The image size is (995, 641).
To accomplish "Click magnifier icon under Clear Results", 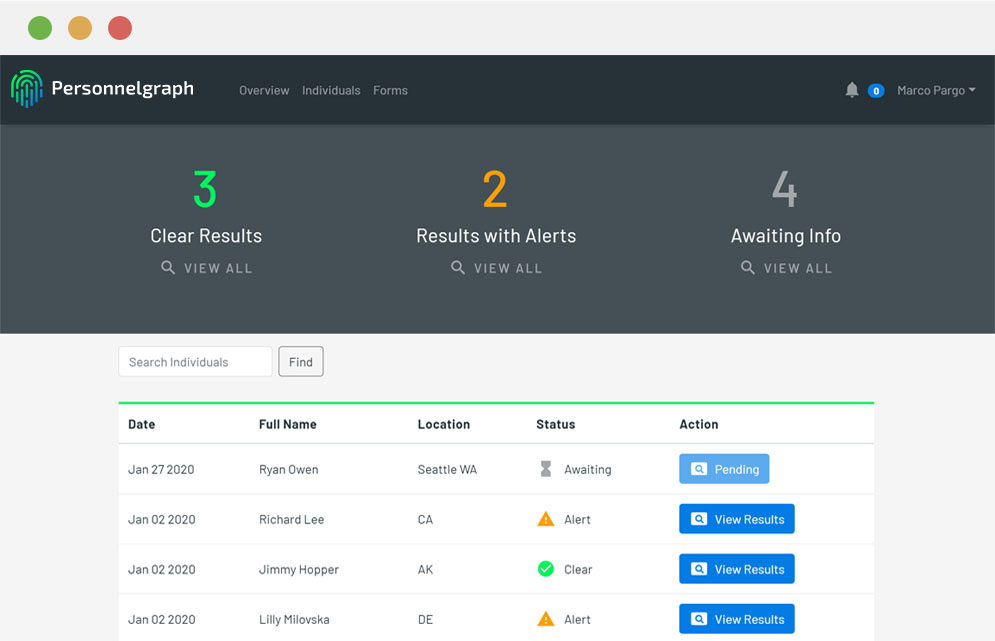I will tap(168, 268).
